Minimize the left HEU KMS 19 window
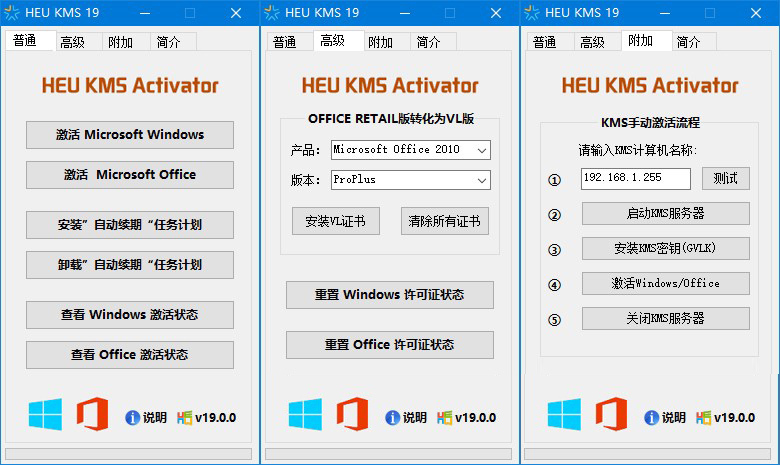The width and height of the screenshot is (780, 465). click(145, 13)
